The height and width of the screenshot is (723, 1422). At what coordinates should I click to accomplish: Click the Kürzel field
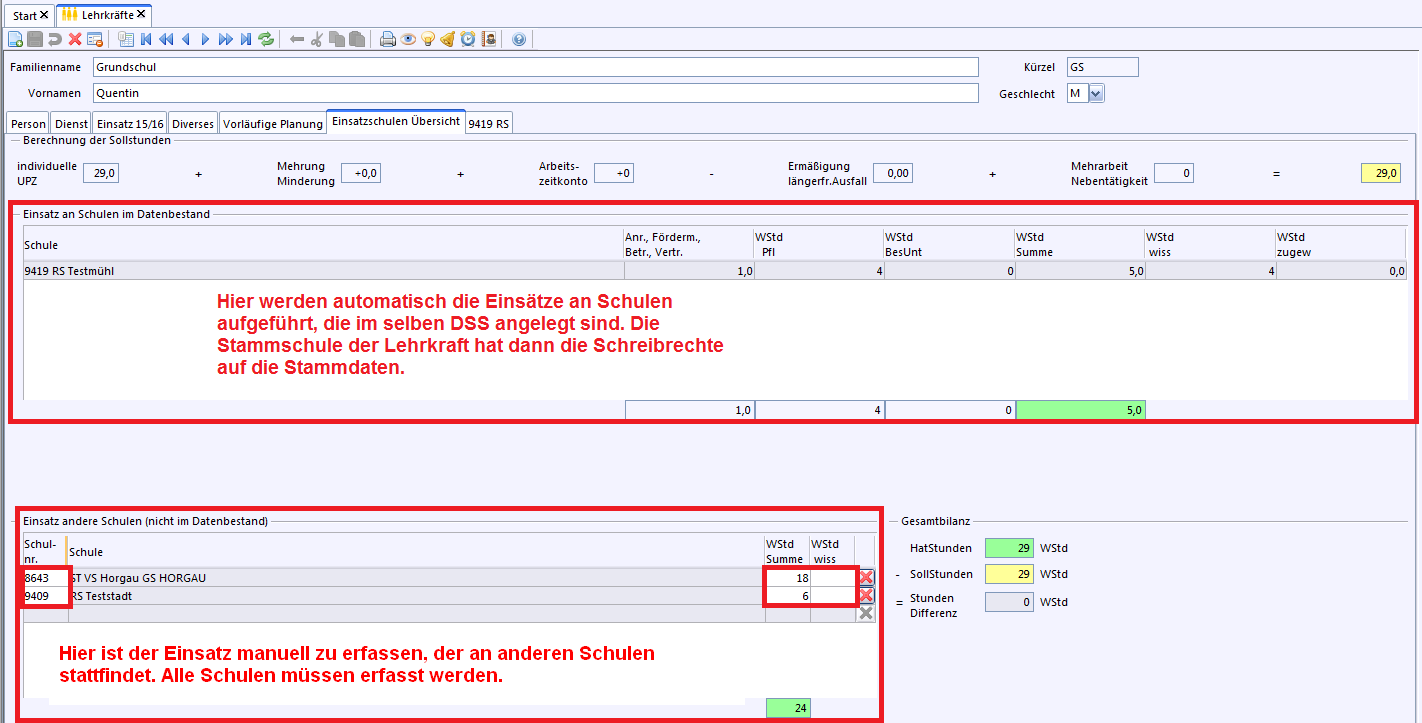pos(1102,67)
